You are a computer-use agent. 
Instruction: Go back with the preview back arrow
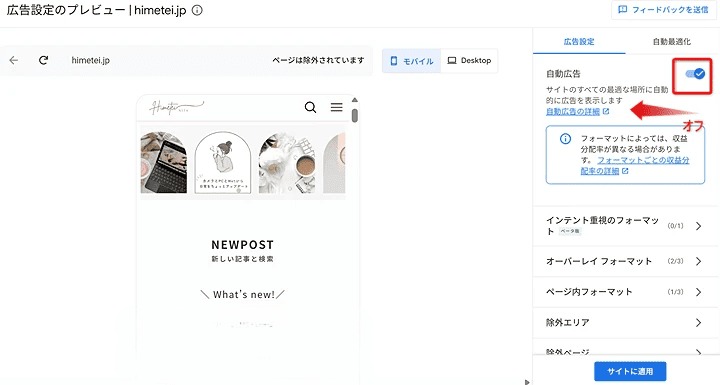click(x=14, y=60)
